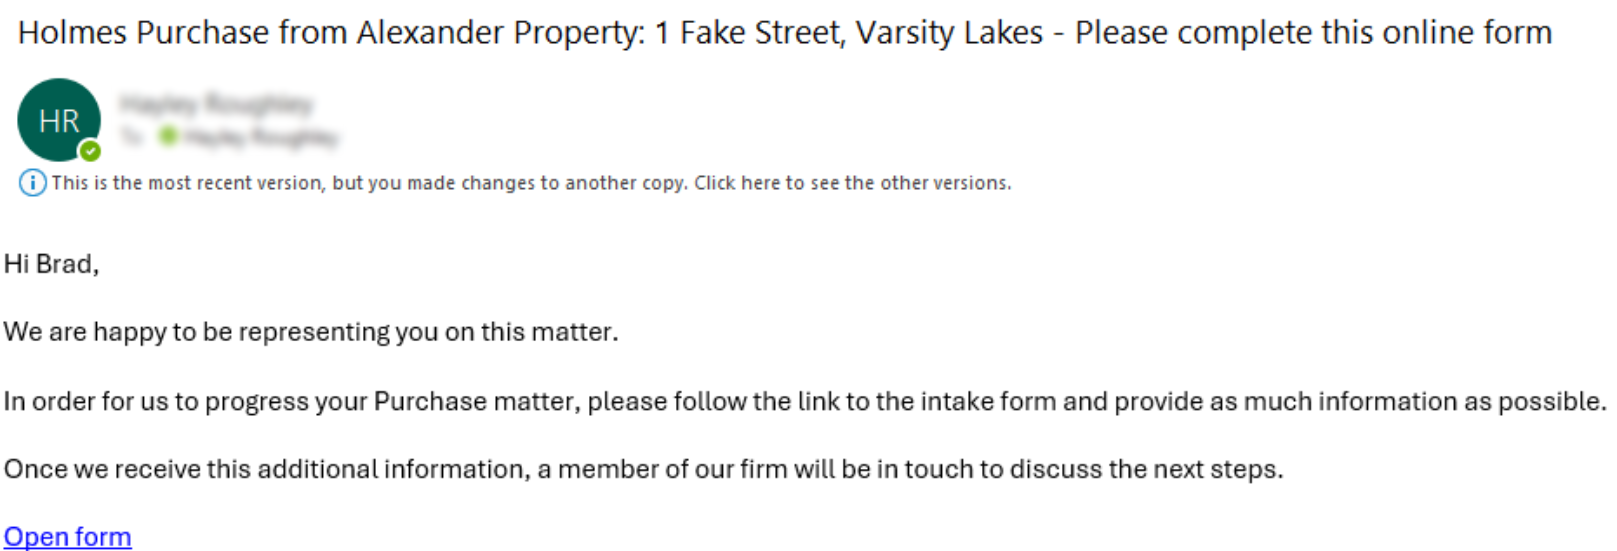Click the words "intake form" in body

988,402
